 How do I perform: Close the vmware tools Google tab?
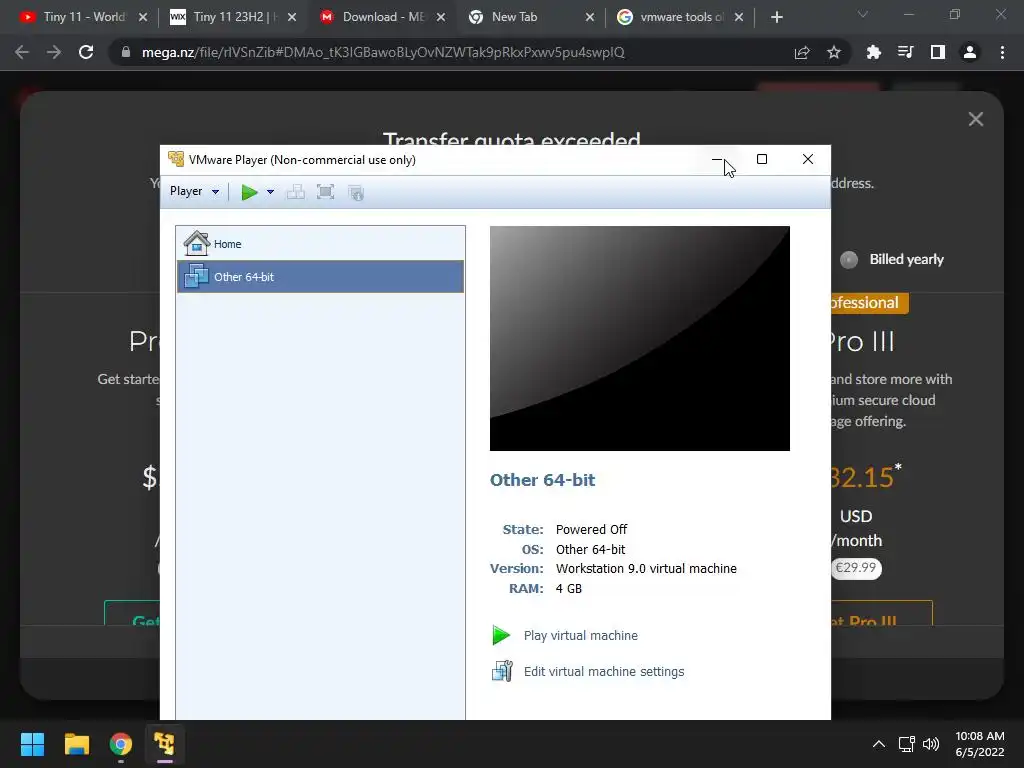739,17
